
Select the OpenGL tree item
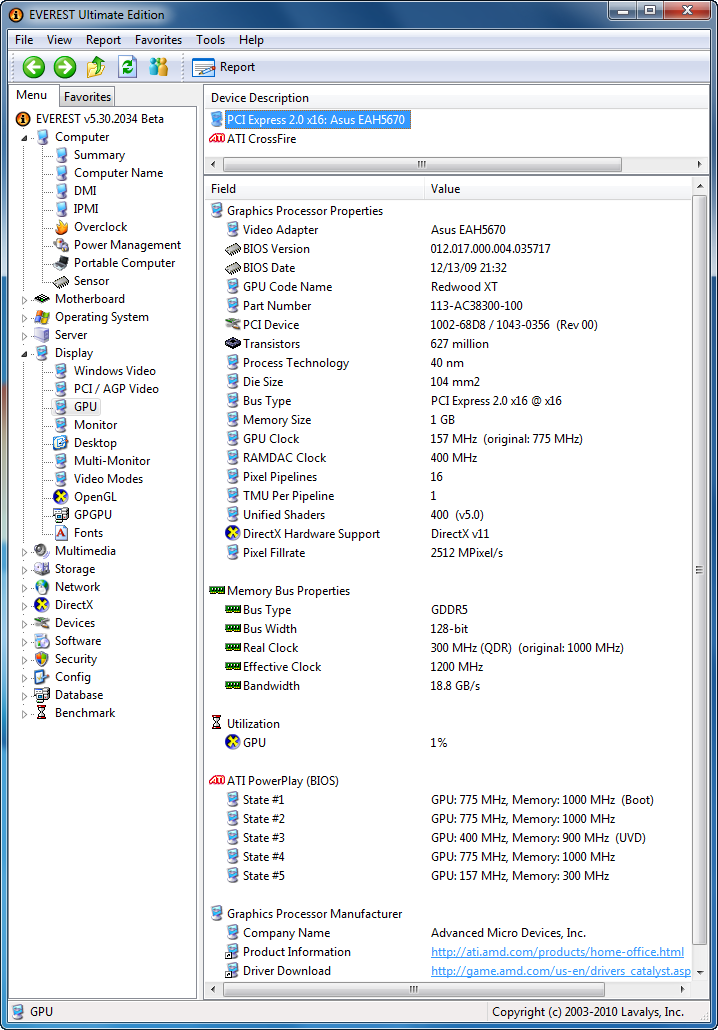tap(95, 497)
